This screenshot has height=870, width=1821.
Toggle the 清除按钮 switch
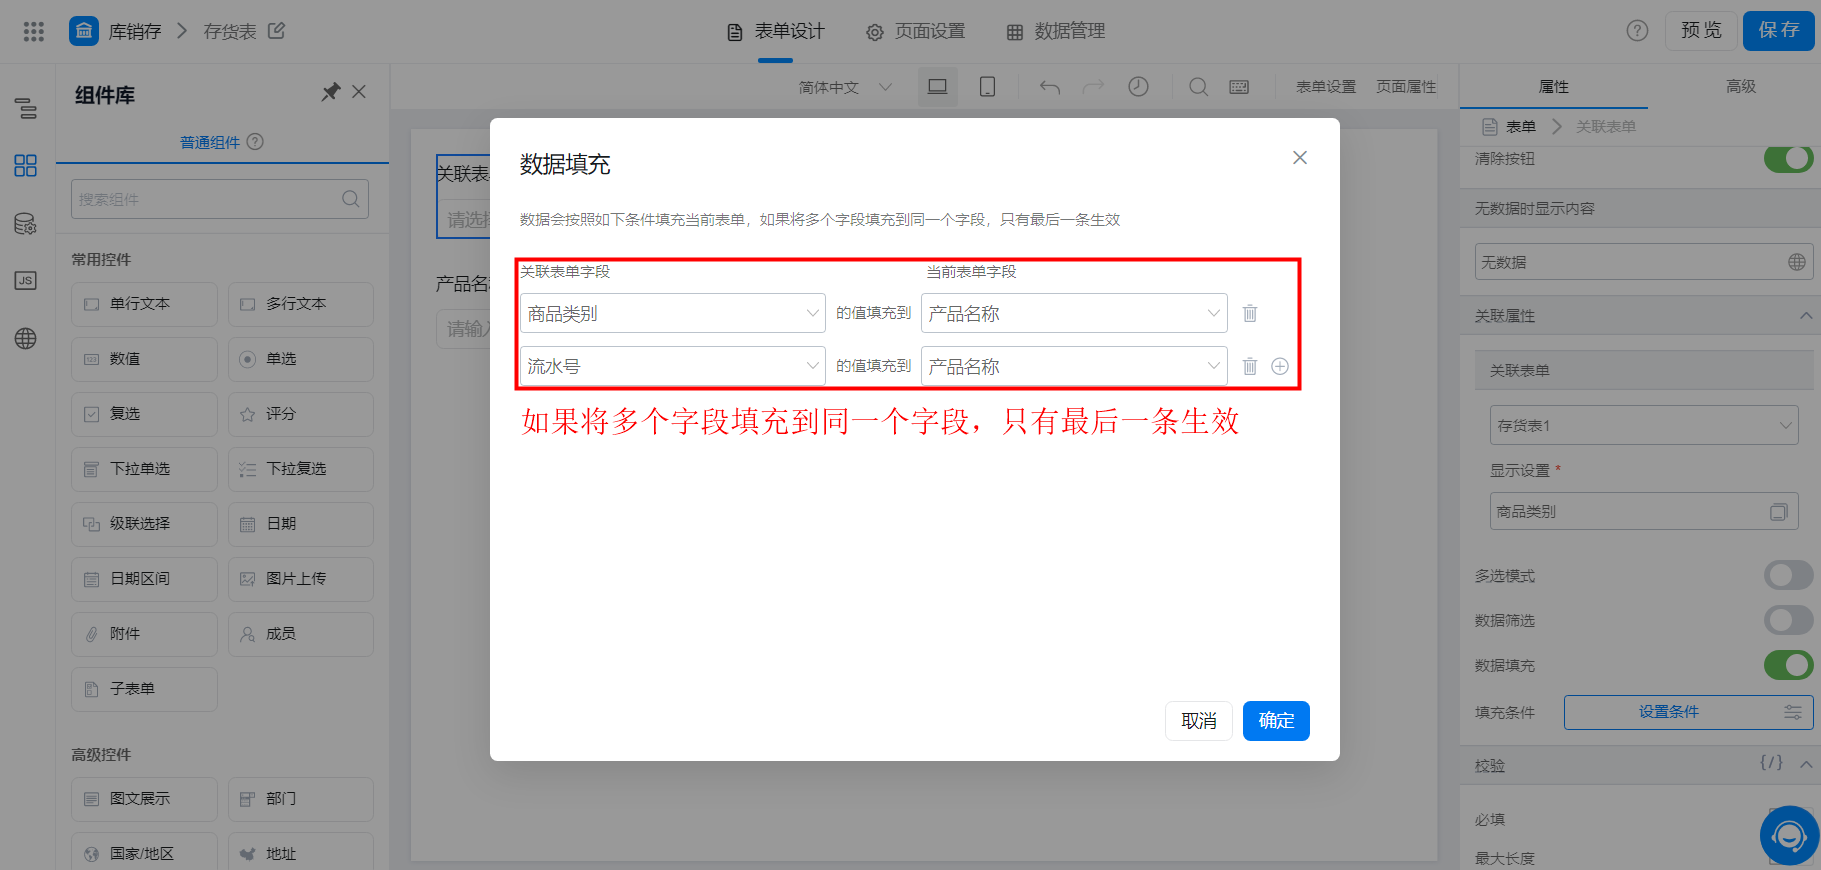click(x=1789, y=158)
